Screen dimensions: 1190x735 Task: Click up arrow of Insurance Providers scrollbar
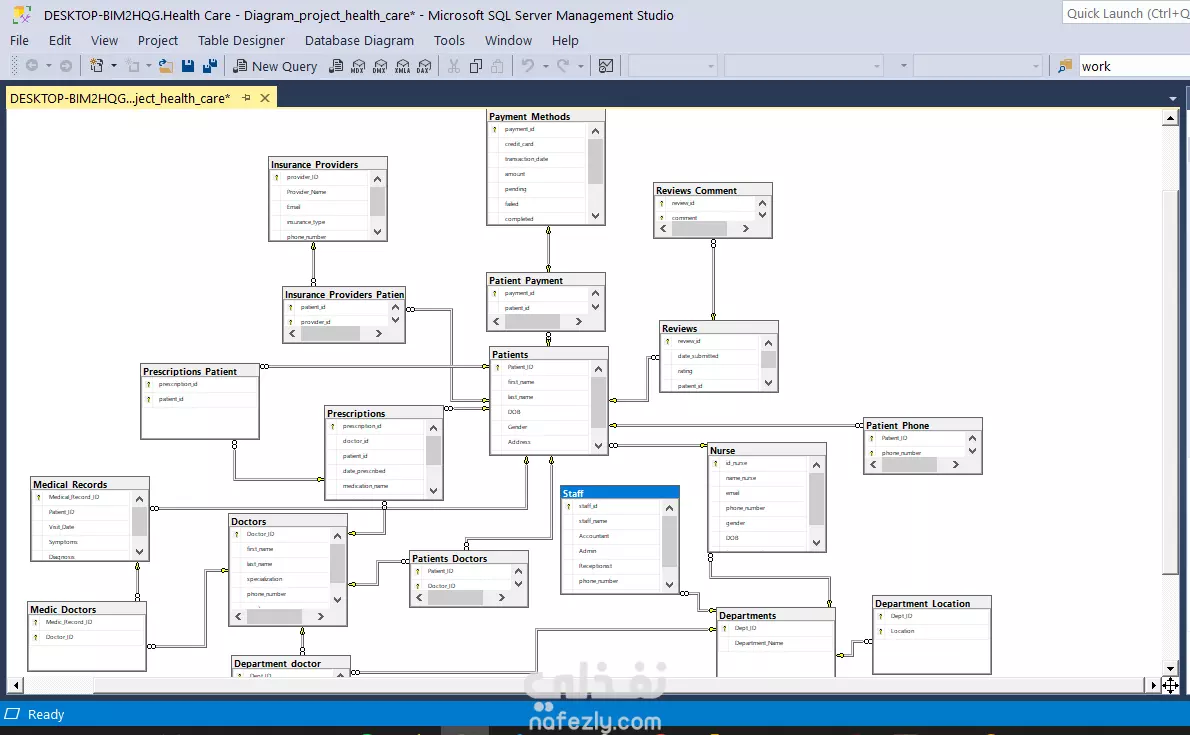pos(377,179)
